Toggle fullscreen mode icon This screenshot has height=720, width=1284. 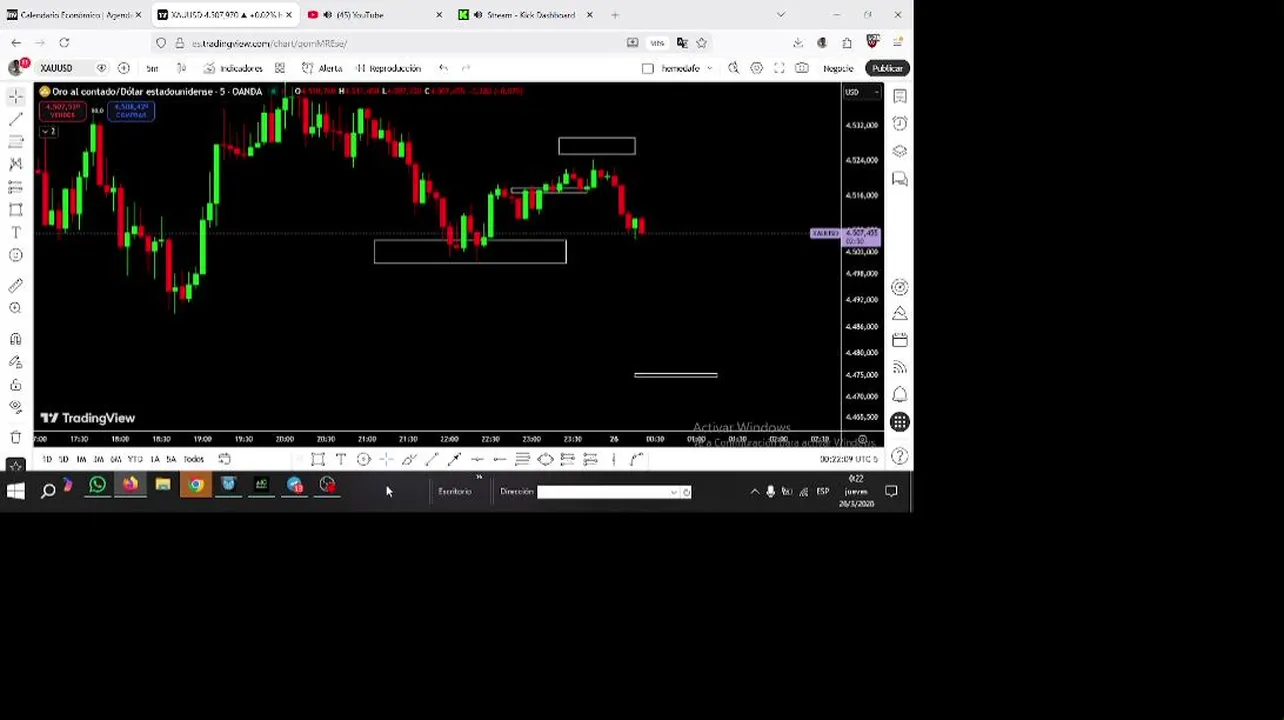pos(779,68)
